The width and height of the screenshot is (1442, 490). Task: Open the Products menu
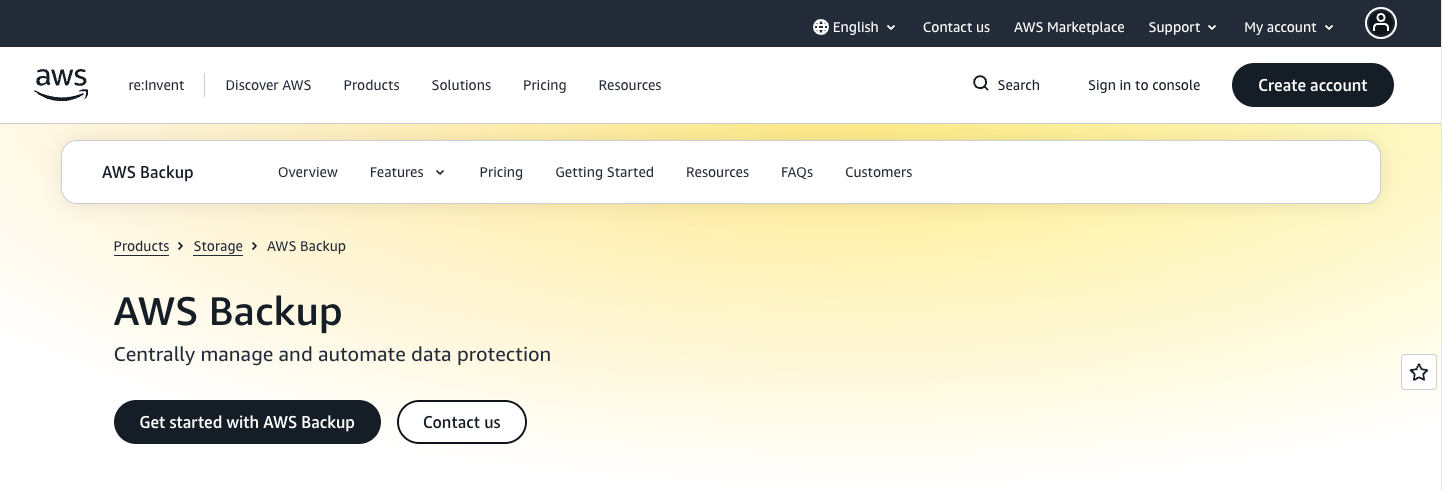(371, 85)
